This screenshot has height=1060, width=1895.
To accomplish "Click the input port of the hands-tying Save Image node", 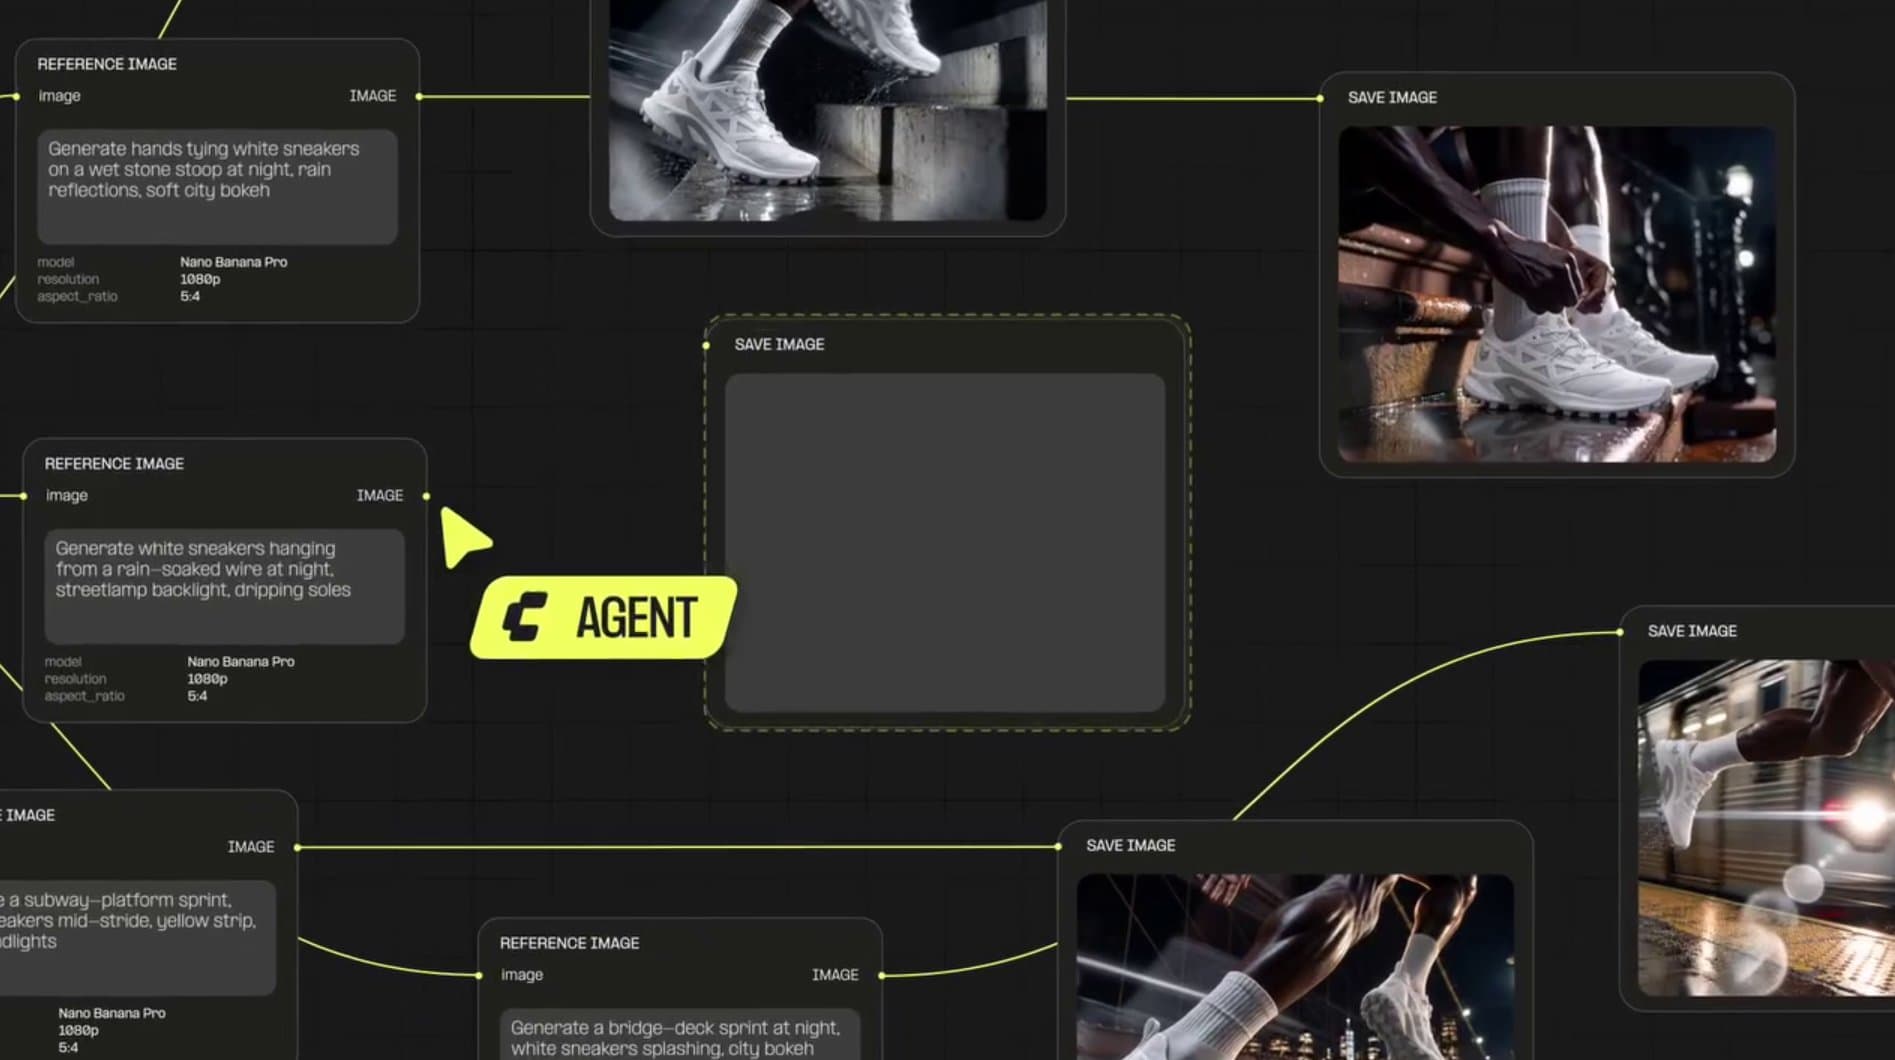I will [1320, 98].
